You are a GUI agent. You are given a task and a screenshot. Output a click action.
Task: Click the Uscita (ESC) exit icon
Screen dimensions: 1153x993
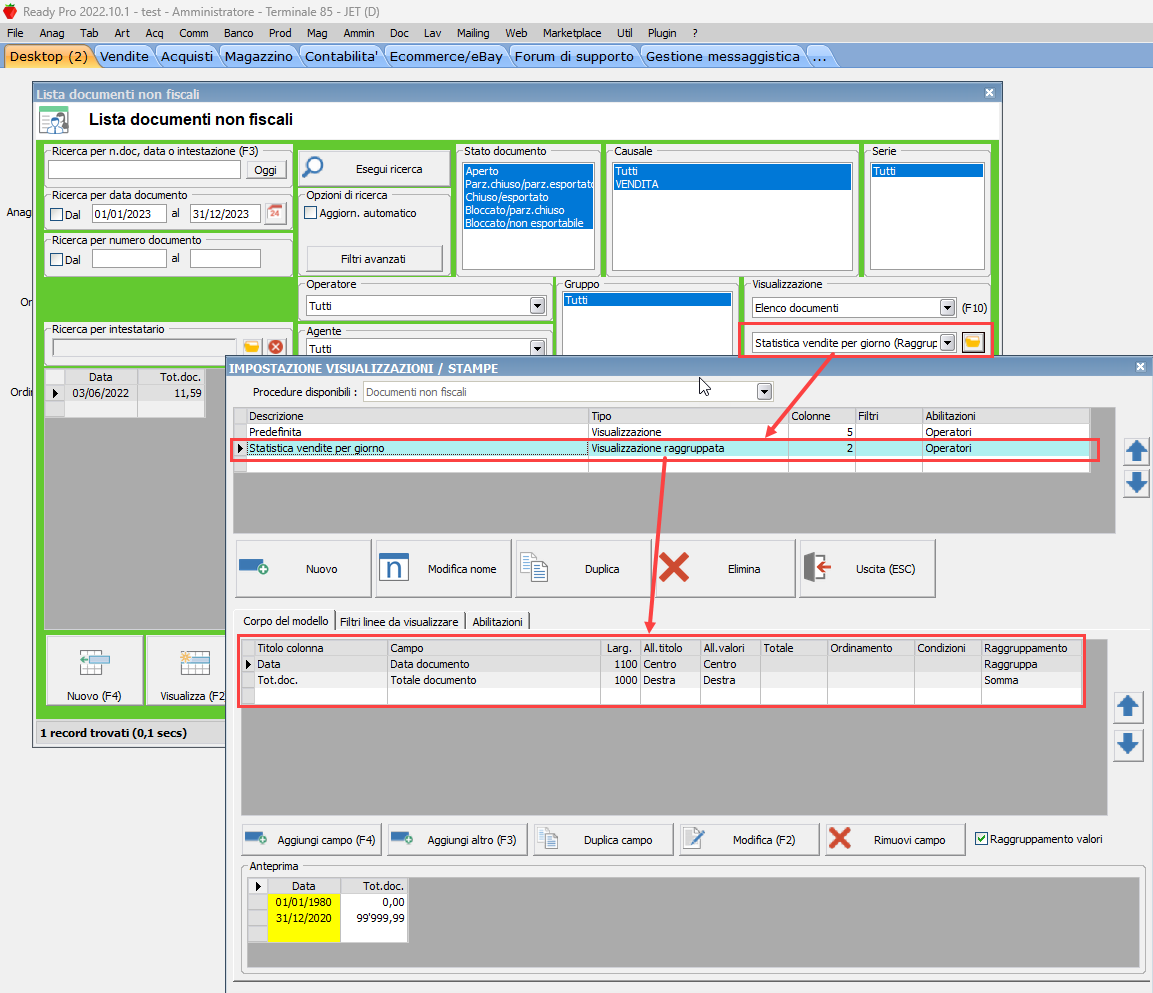[x=817, y=568]
